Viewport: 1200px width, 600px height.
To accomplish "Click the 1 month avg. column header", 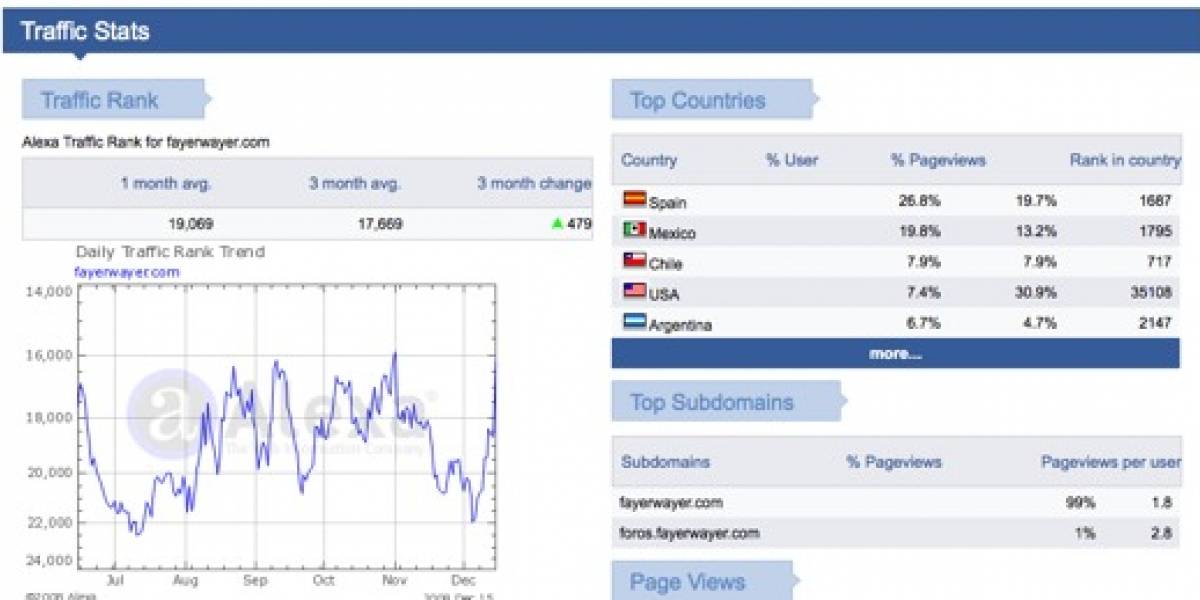I will coord(166,184).
